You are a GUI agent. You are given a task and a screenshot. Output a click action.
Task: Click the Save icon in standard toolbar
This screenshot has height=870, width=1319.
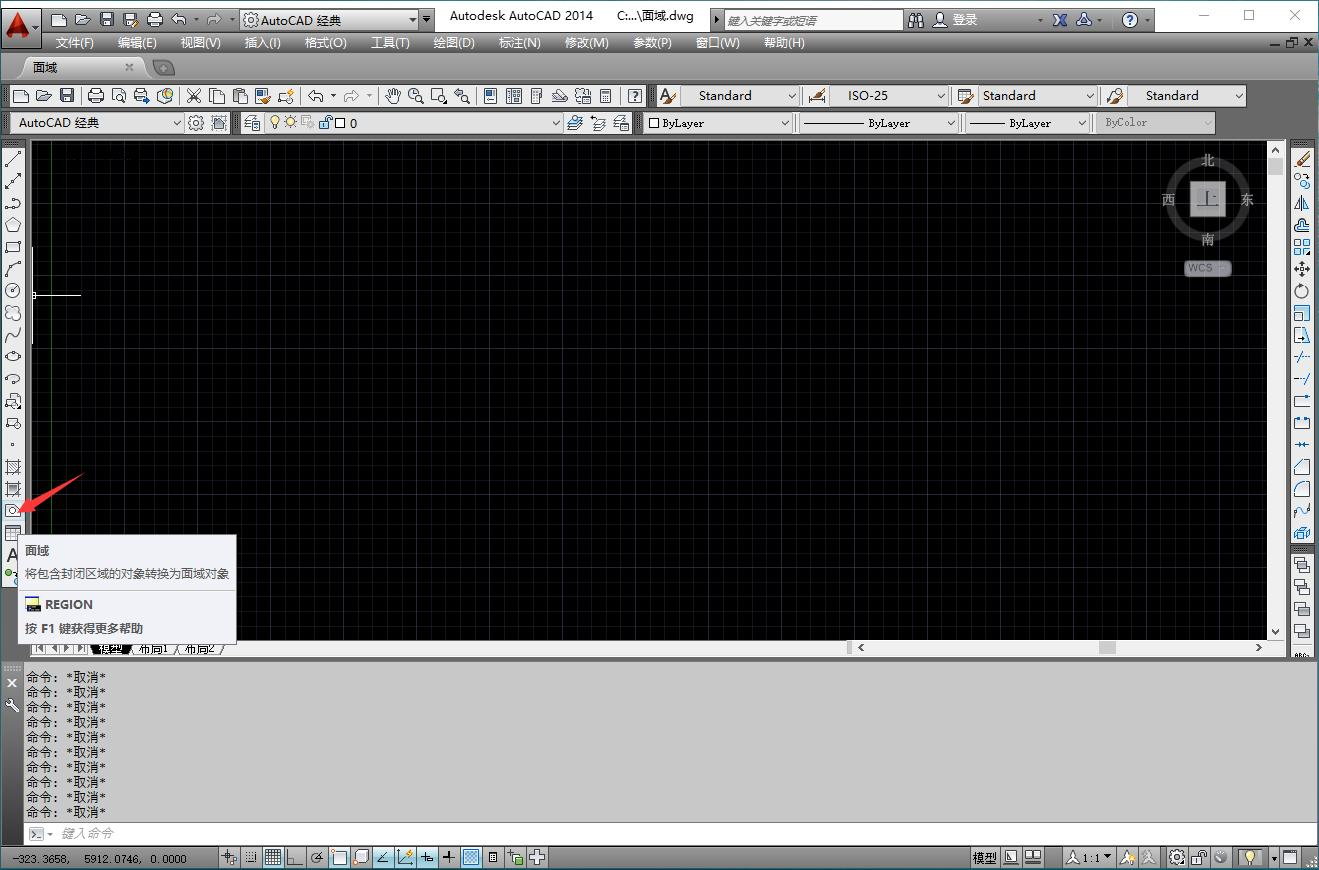coord(68,96)
